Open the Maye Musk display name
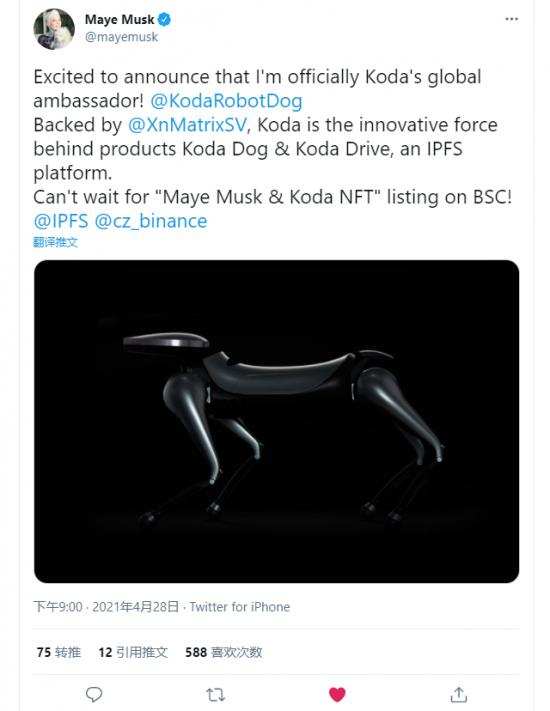The height and width of the screenshot is (711, 550). pyautogui.click(x=119, y=19)
